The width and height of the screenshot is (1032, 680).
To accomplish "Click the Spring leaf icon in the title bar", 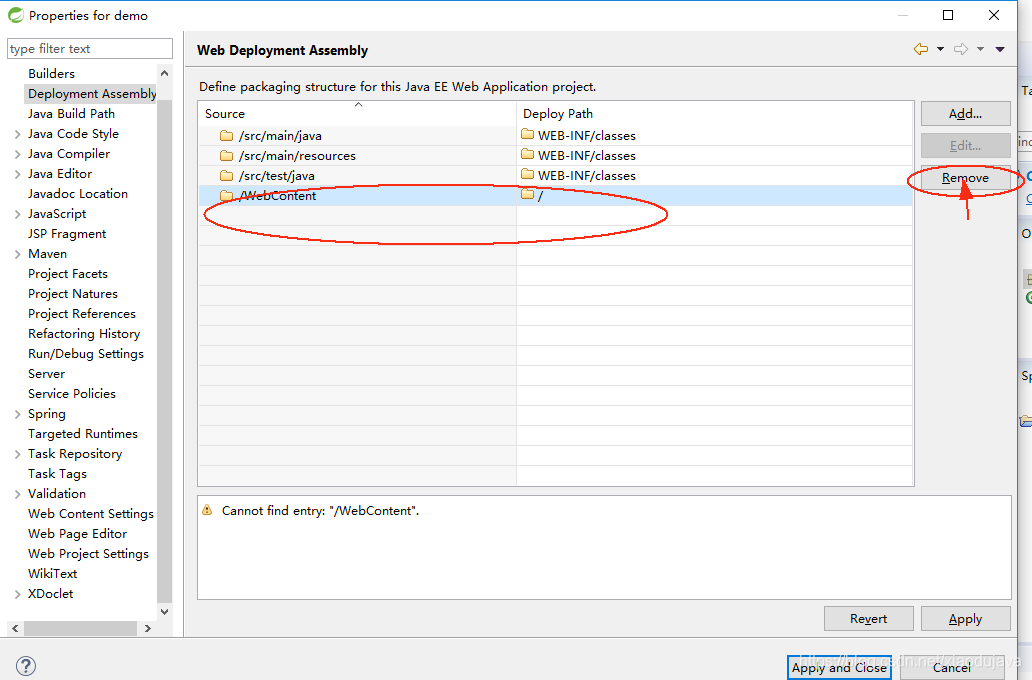I will [14, 15].
